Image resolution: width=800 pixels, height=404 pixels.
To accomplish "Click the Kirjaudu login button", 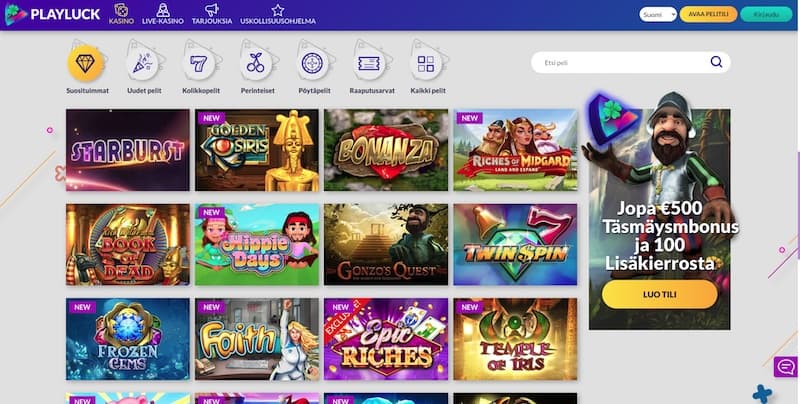I will tap(766, 14).
